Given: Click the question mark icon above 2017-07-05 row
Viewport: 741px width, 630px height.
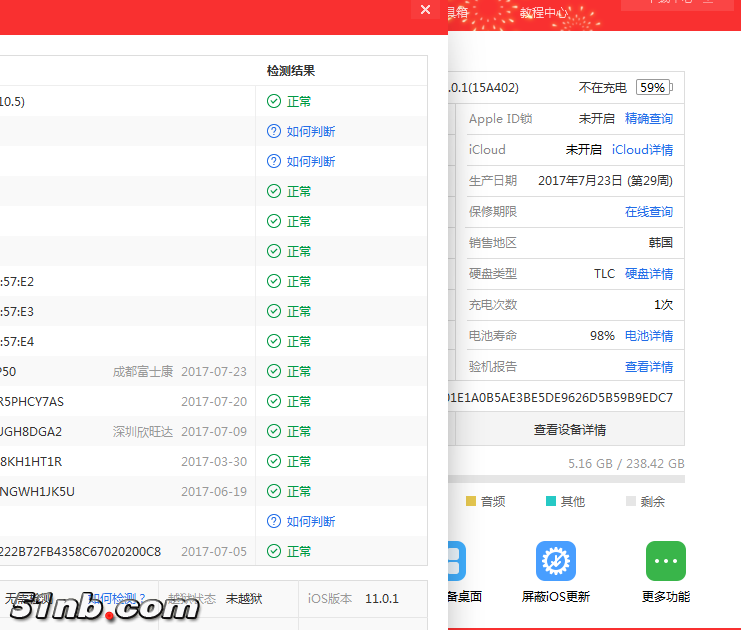Looking at the screenshot, I should [273, 521].
